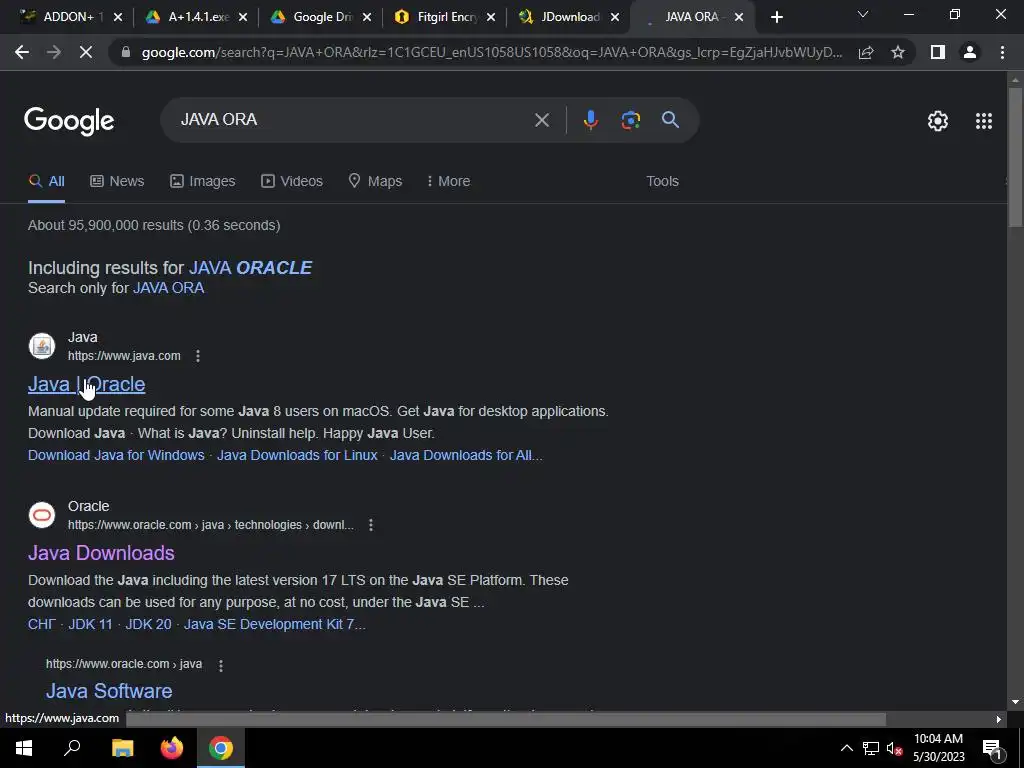This screenshot has width=1024, height=768.
Task: Show hidden tray icons
Action: 846,748
